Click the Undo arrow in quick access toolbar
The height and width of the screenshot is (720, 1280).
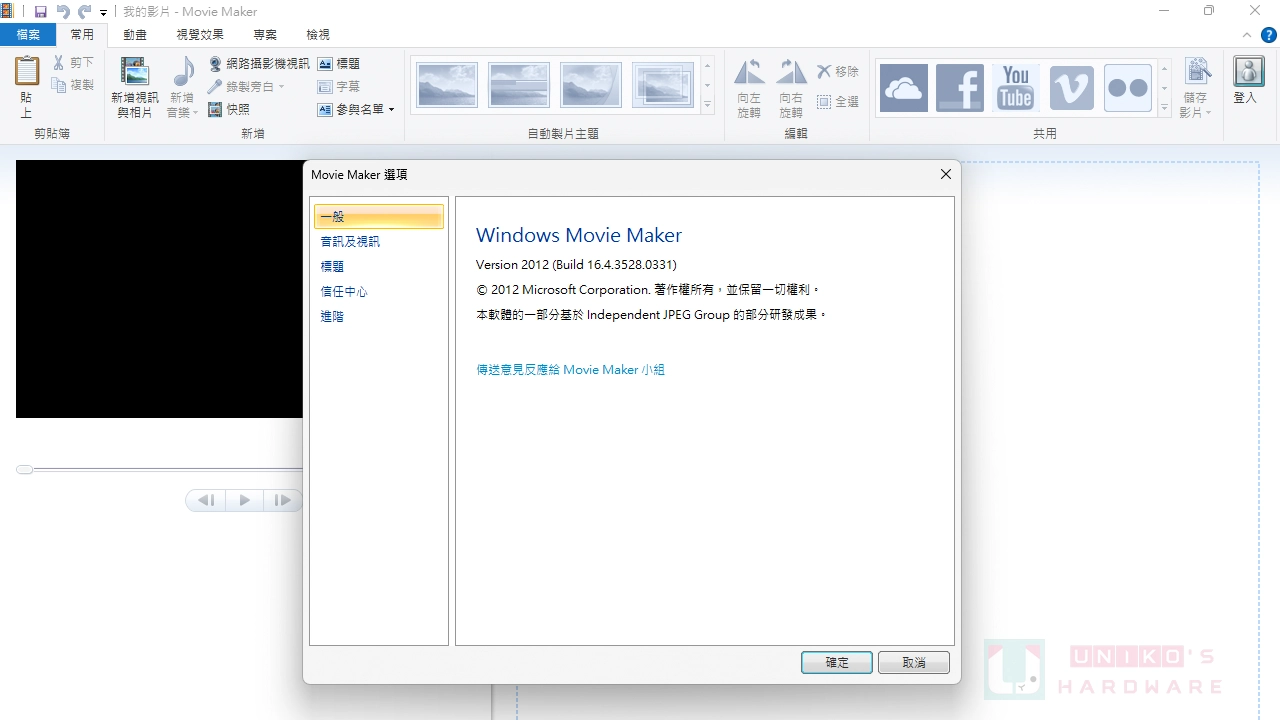pos(63,12)
